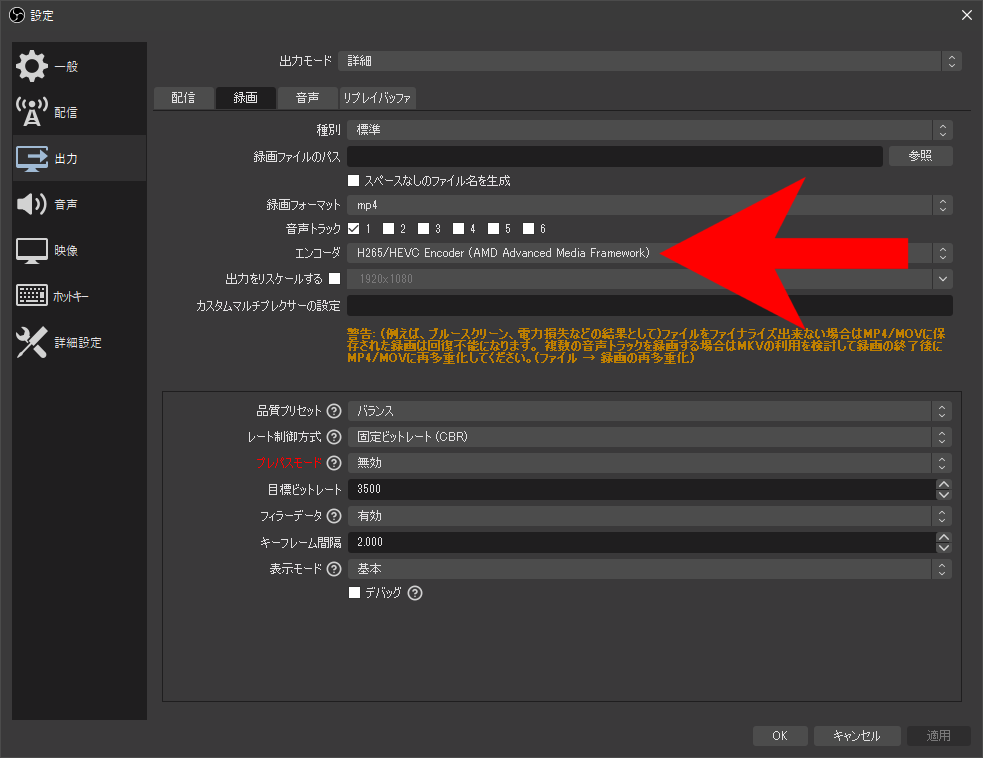
Task: Switch to the 音声 tab
Action: point(308,98)
